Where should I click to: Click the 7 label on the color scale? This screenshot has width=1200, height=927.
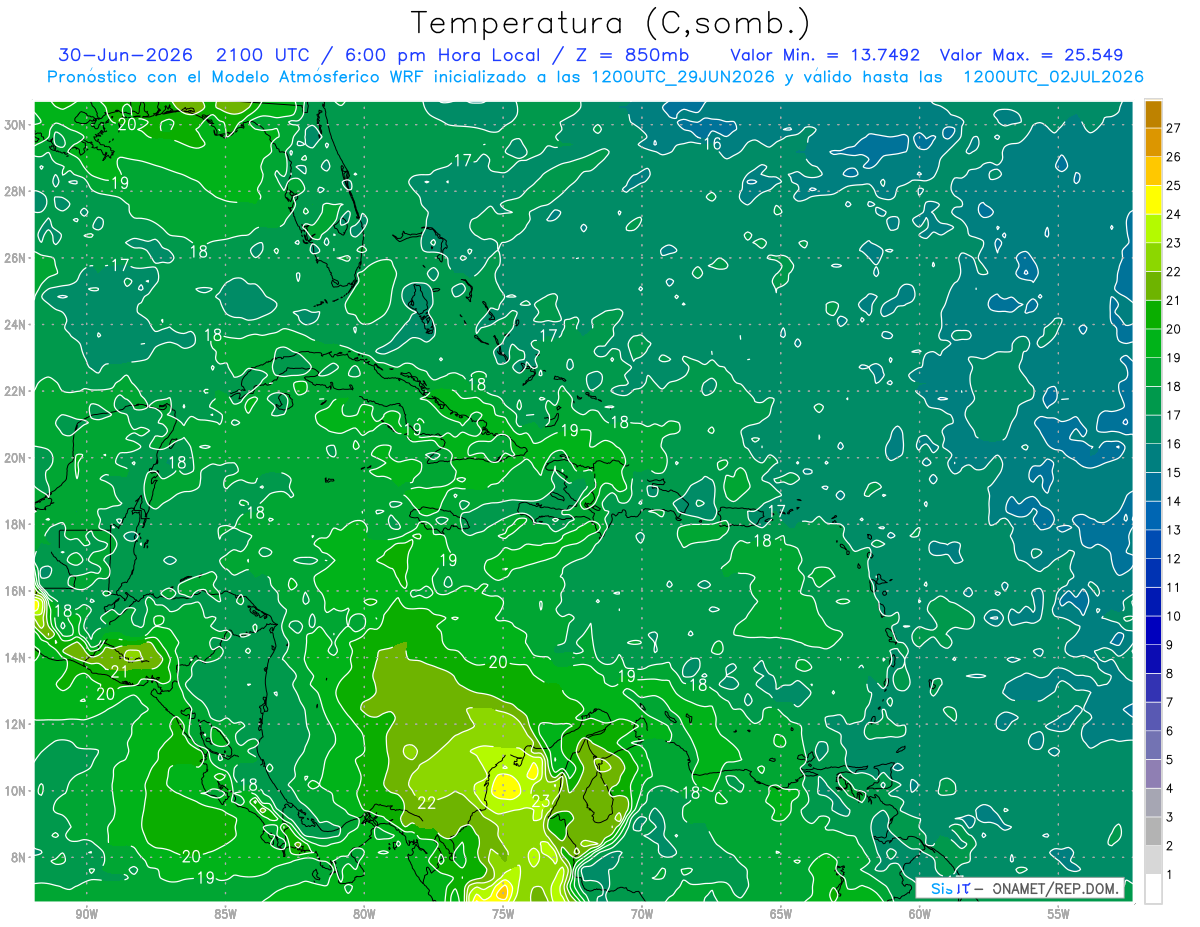point(1170,702)
